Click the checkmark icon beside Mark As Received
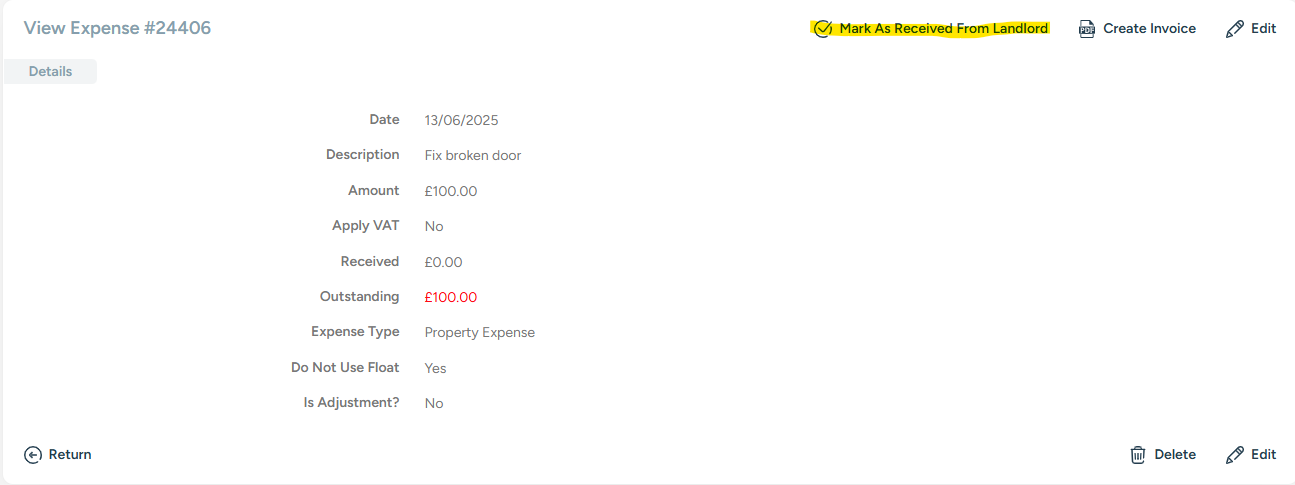 (x=823, y=29)
